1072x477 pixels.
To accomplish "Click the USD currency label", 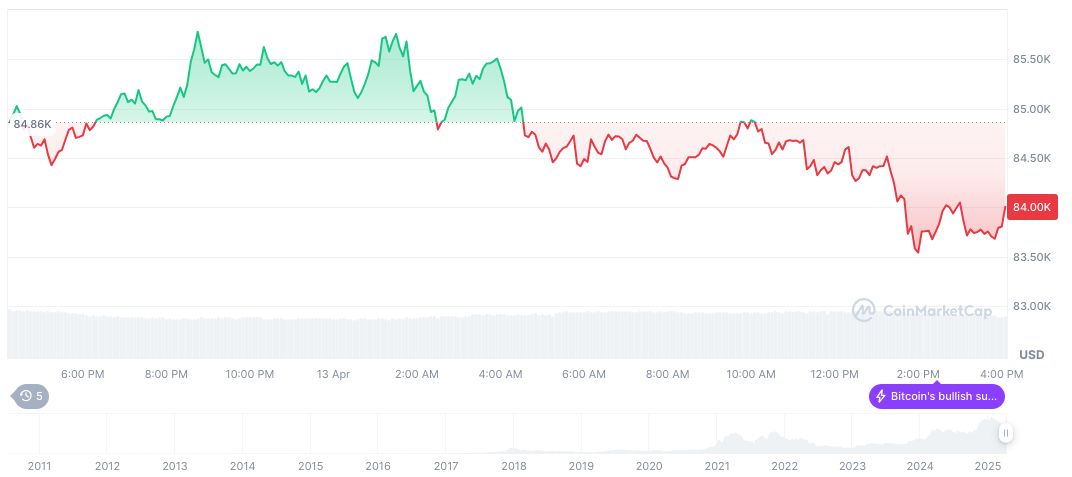I will point(1031,355).
